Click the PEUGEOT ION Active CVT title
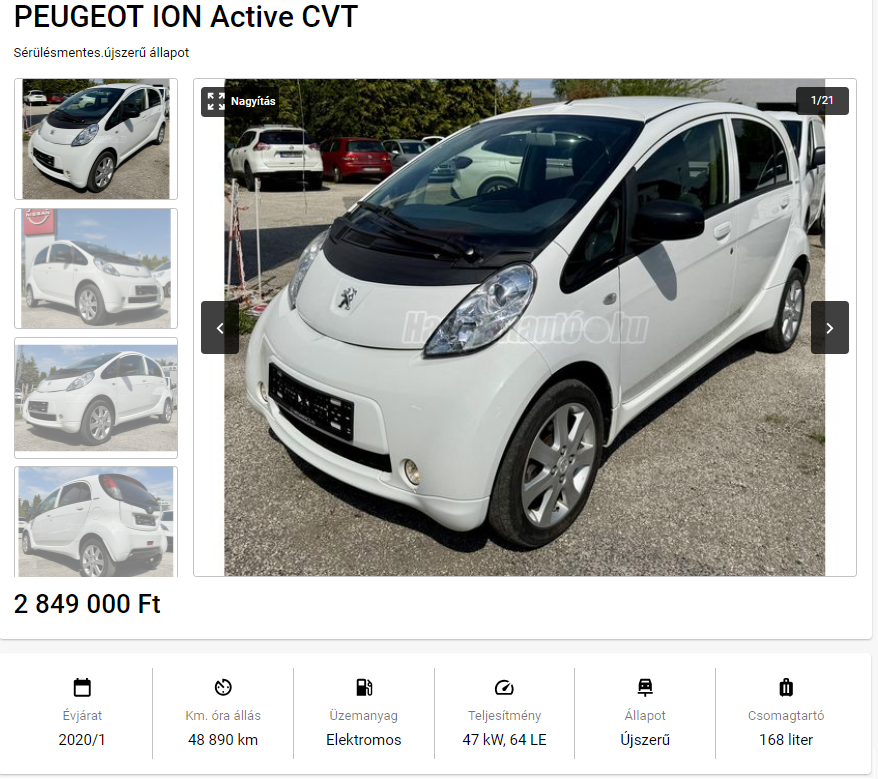The height and width of the screenshot is (779, 878). [x=185, y=16]
